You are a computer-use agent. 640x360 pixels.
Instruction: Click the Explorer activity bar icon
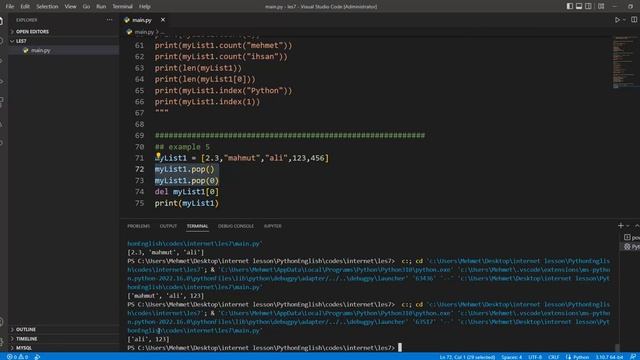coord(2,21)
